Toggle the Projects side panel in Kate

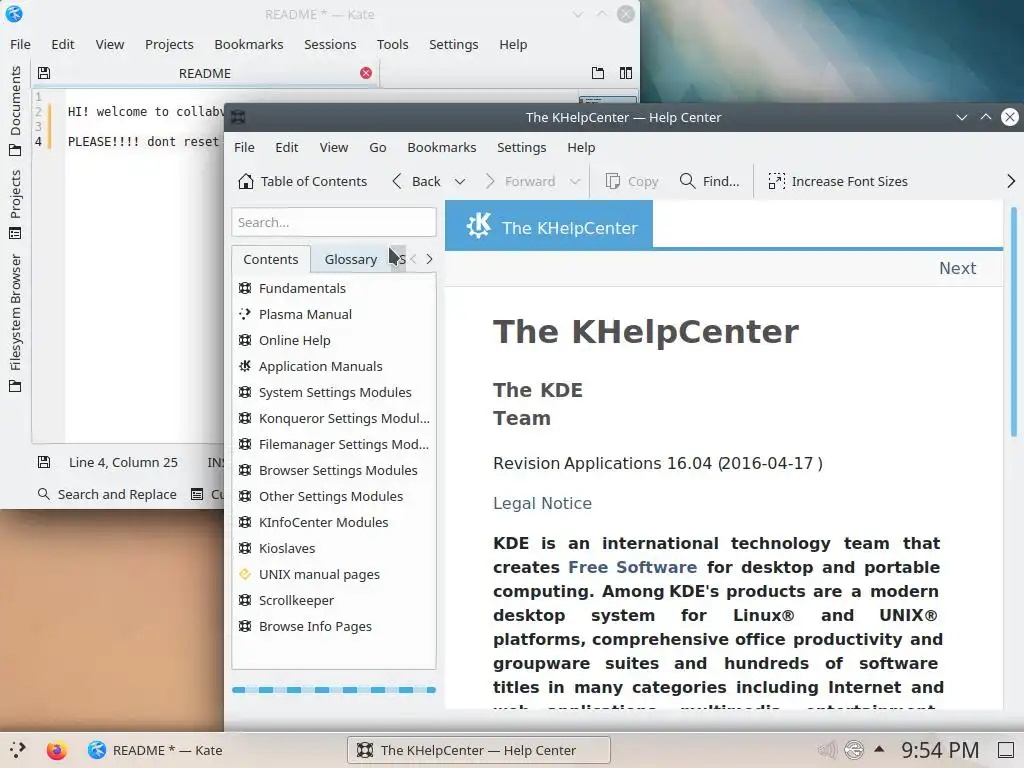tap(15, 205)
